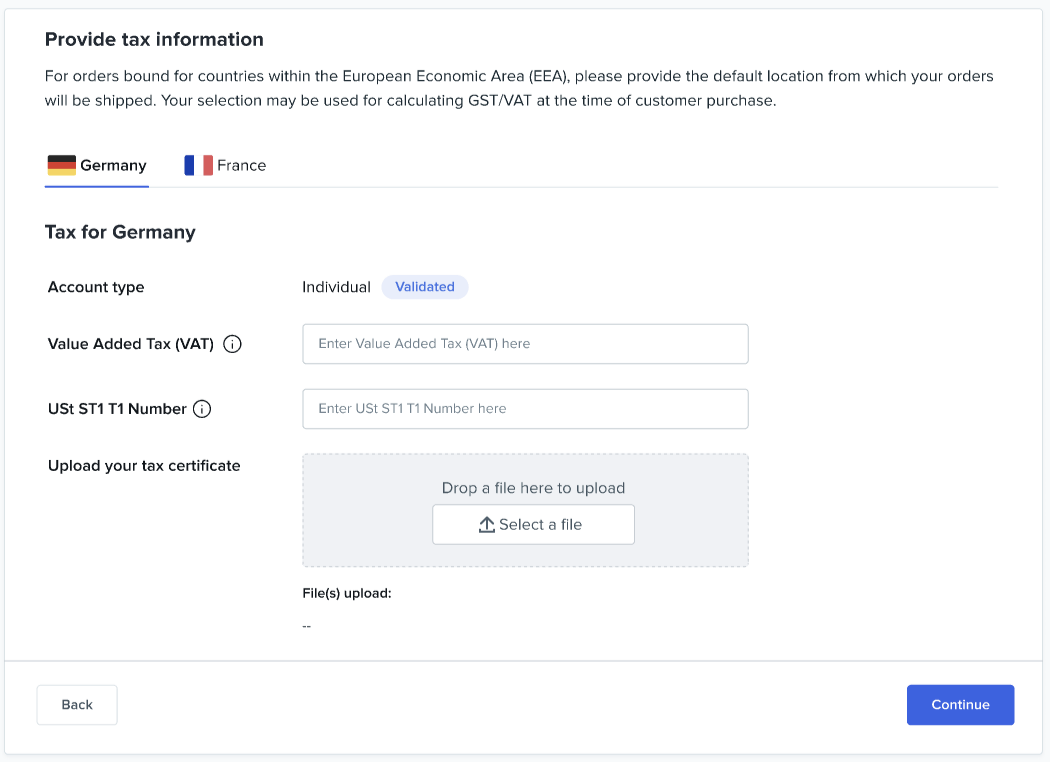1050x762 pixels.
Task: Click the upload arrow icon beside Select a file
Action: [x=487, y=525]
